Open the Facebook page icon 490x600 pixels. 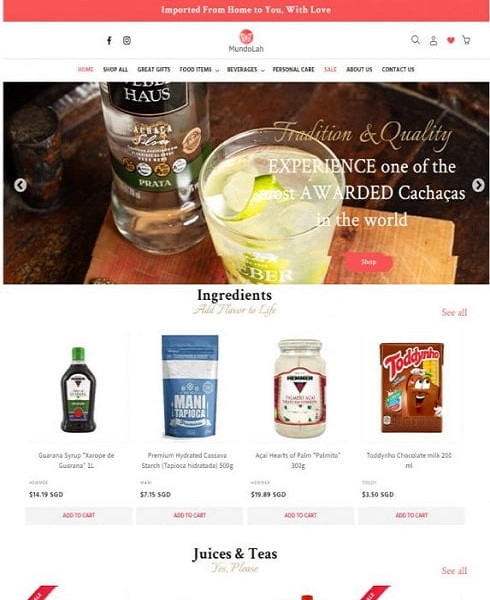pyautogui.click(x=109, y=41)
